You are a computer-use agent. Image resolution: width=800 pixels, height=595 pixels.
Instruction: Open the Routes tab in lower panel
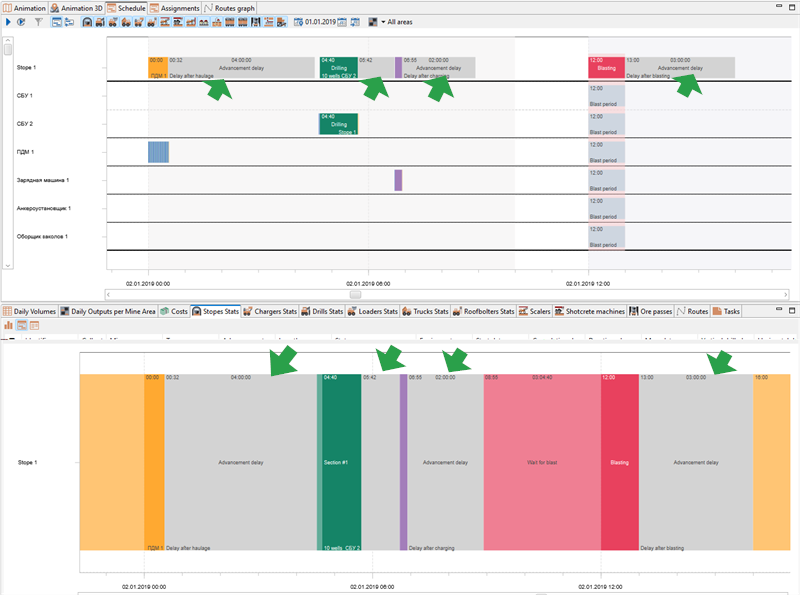(x=692, y=311)
